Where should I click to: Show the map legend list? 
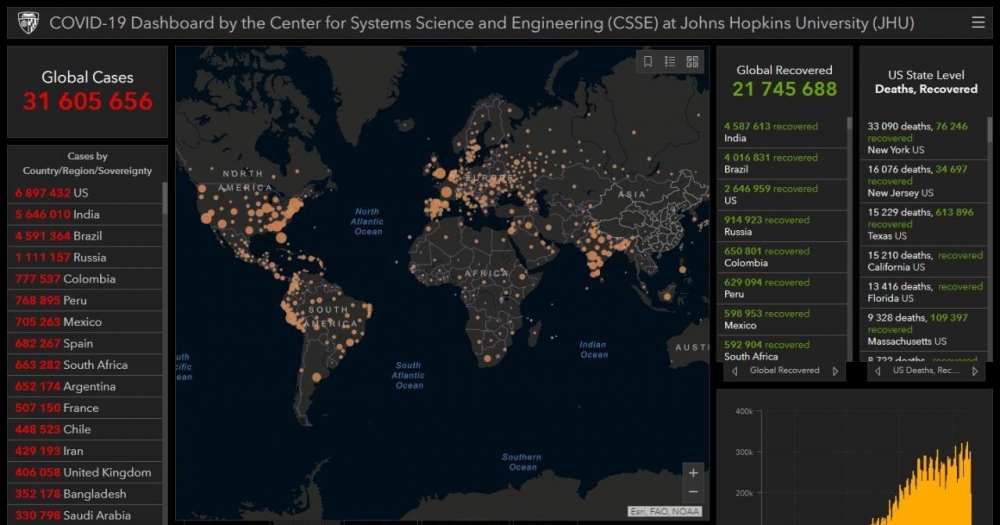670,62
